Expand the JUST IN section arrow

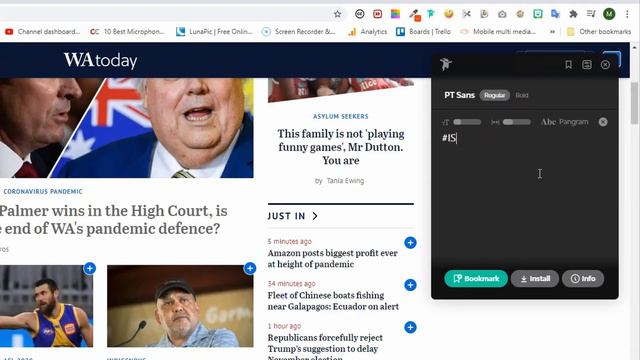(x=315, y=216)
